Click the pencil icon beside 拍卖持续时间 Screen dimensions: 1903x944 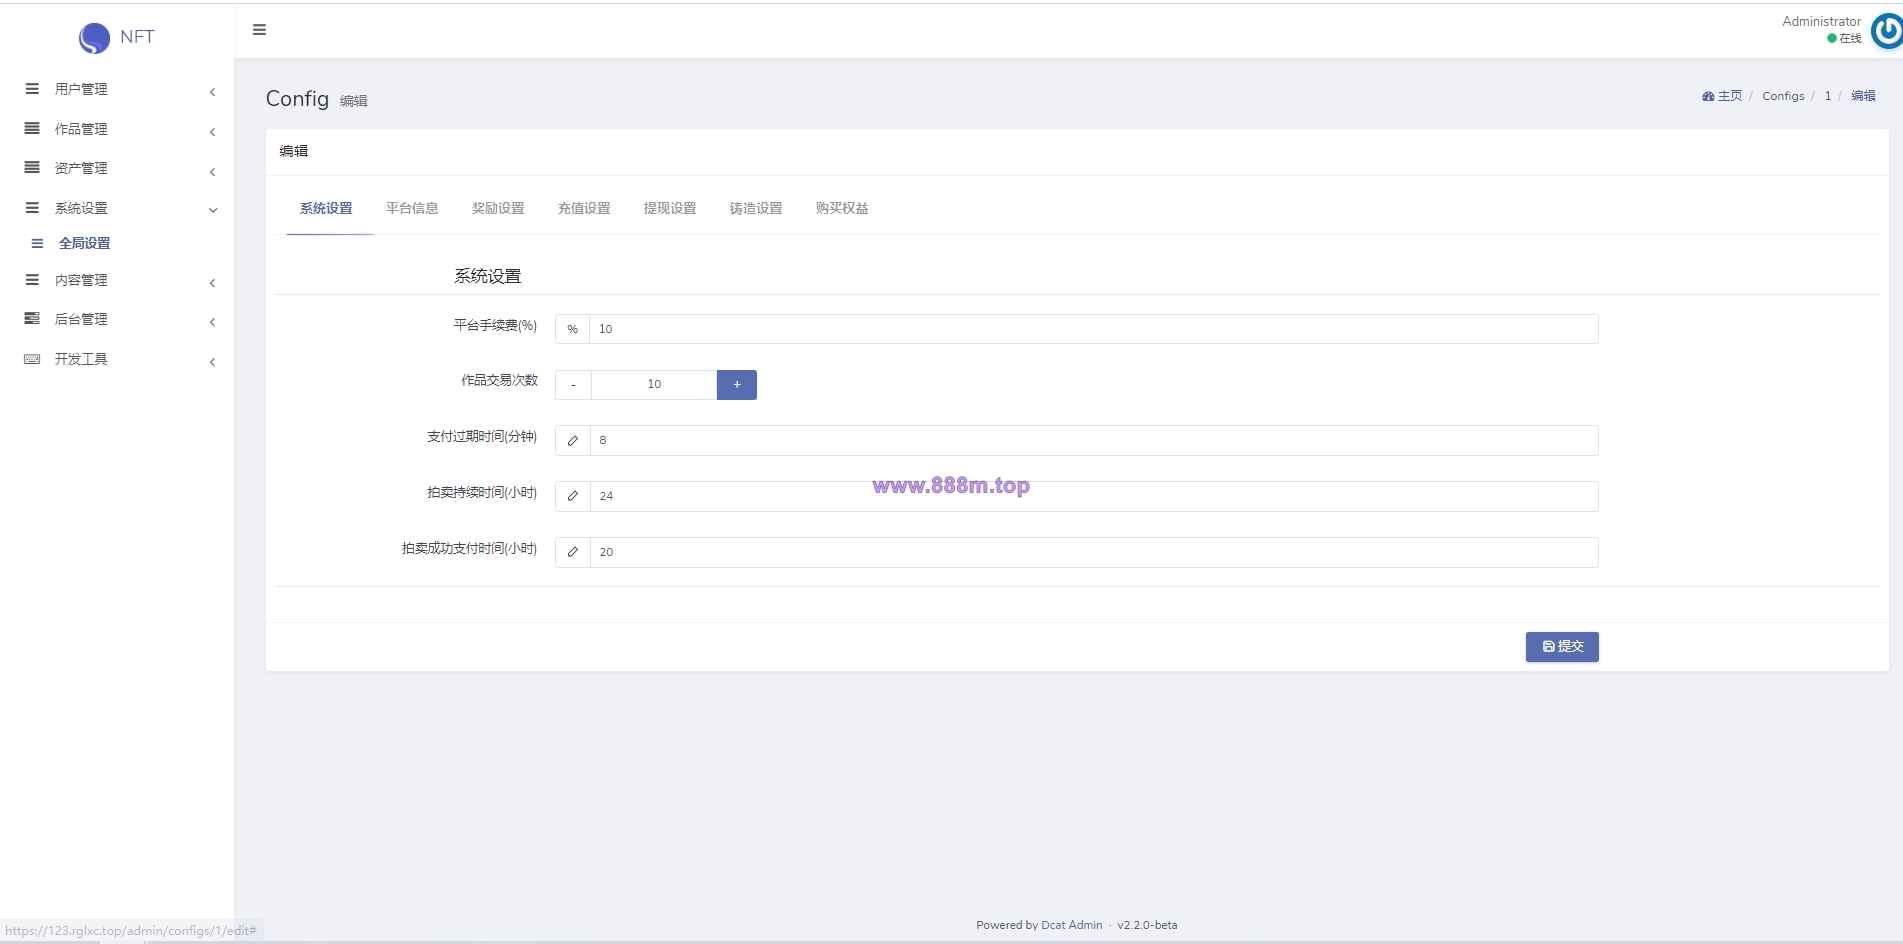[x=573, y=497]
